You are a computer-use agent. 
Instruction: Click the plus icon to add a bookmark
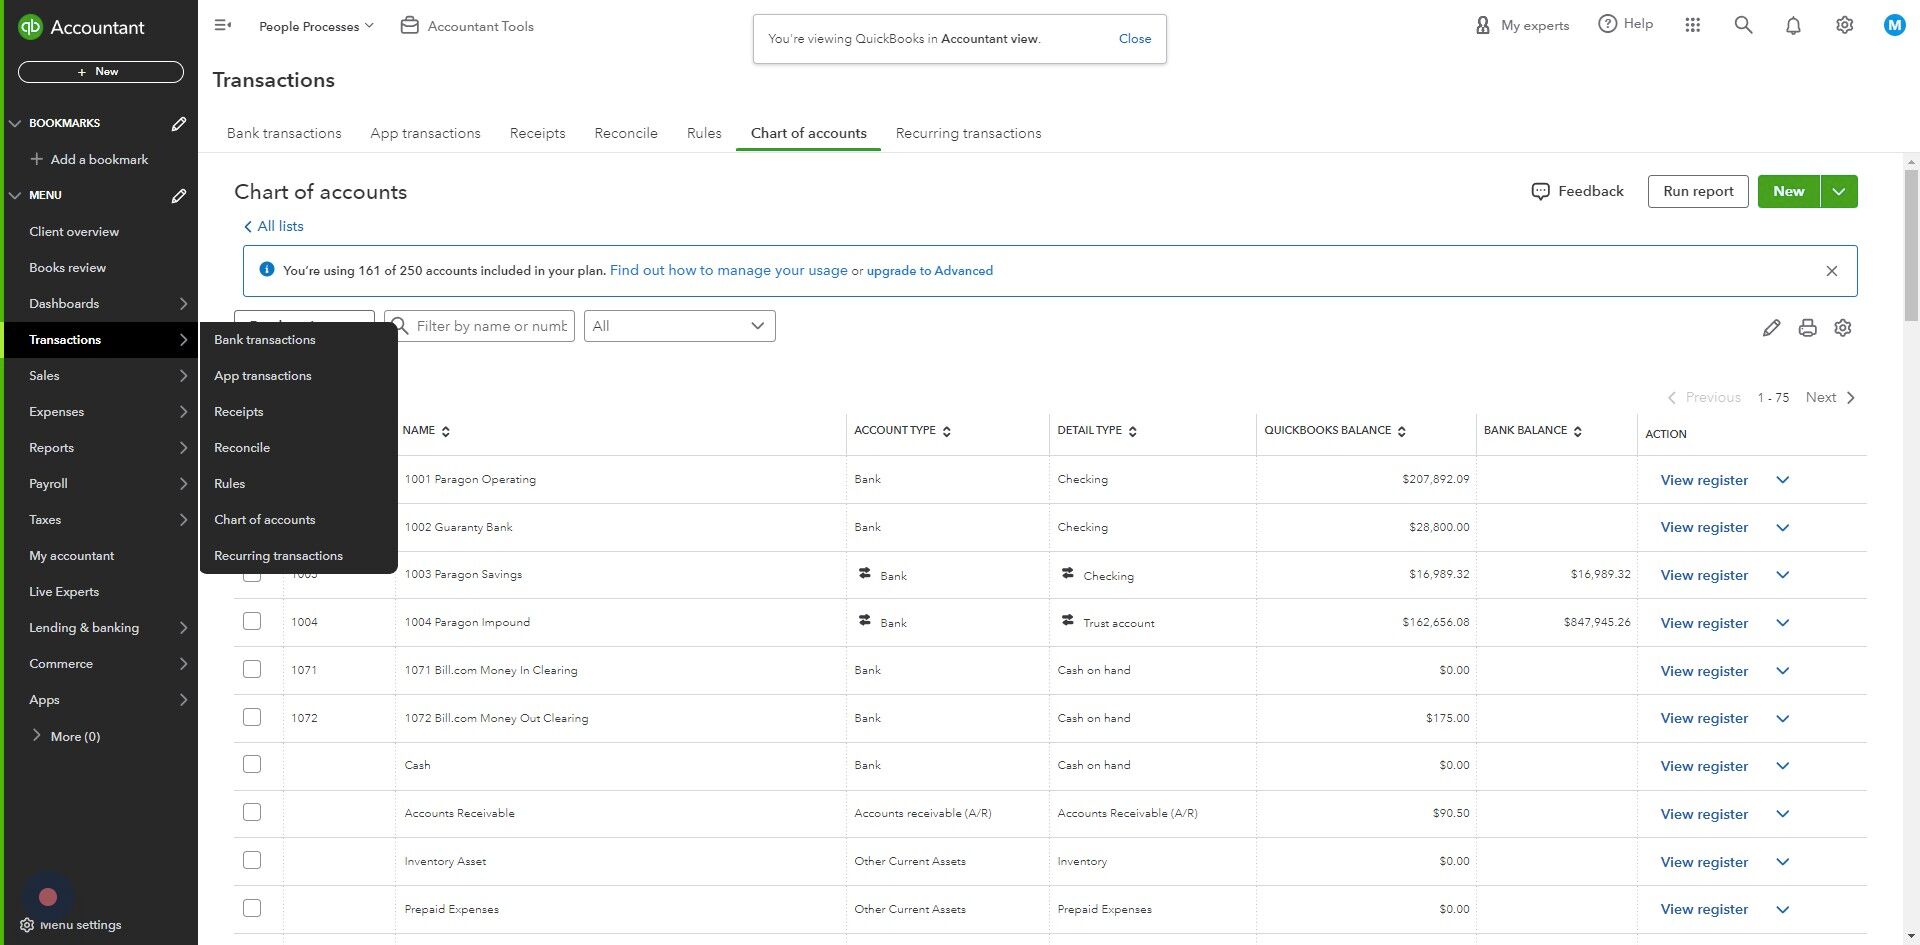coord(37,159)
